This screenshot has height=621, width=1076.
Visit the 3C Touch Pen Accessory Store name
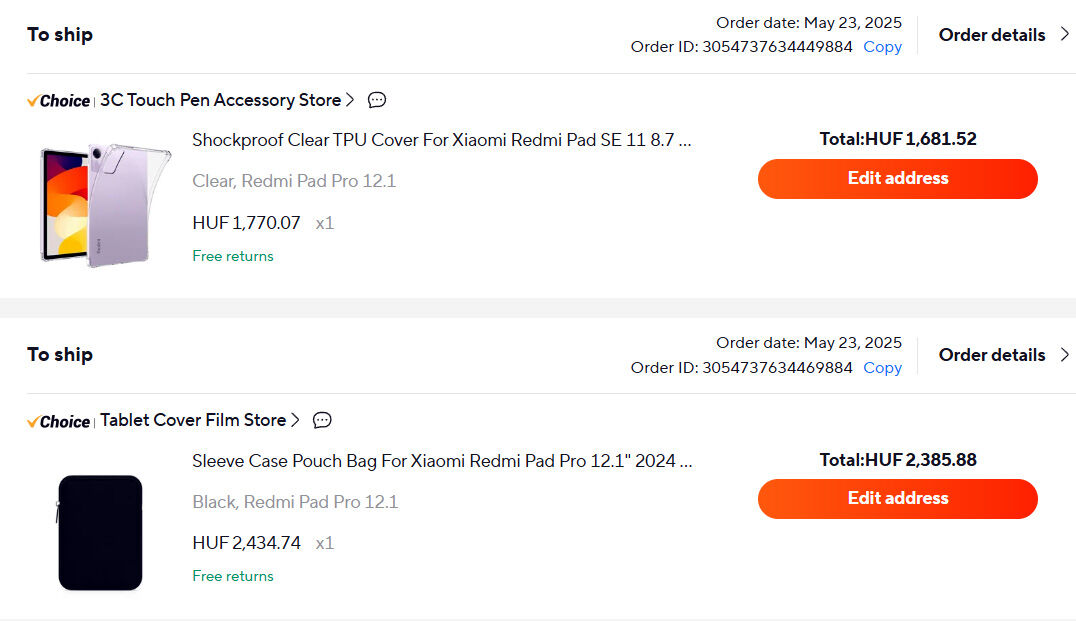coord(220,100)
